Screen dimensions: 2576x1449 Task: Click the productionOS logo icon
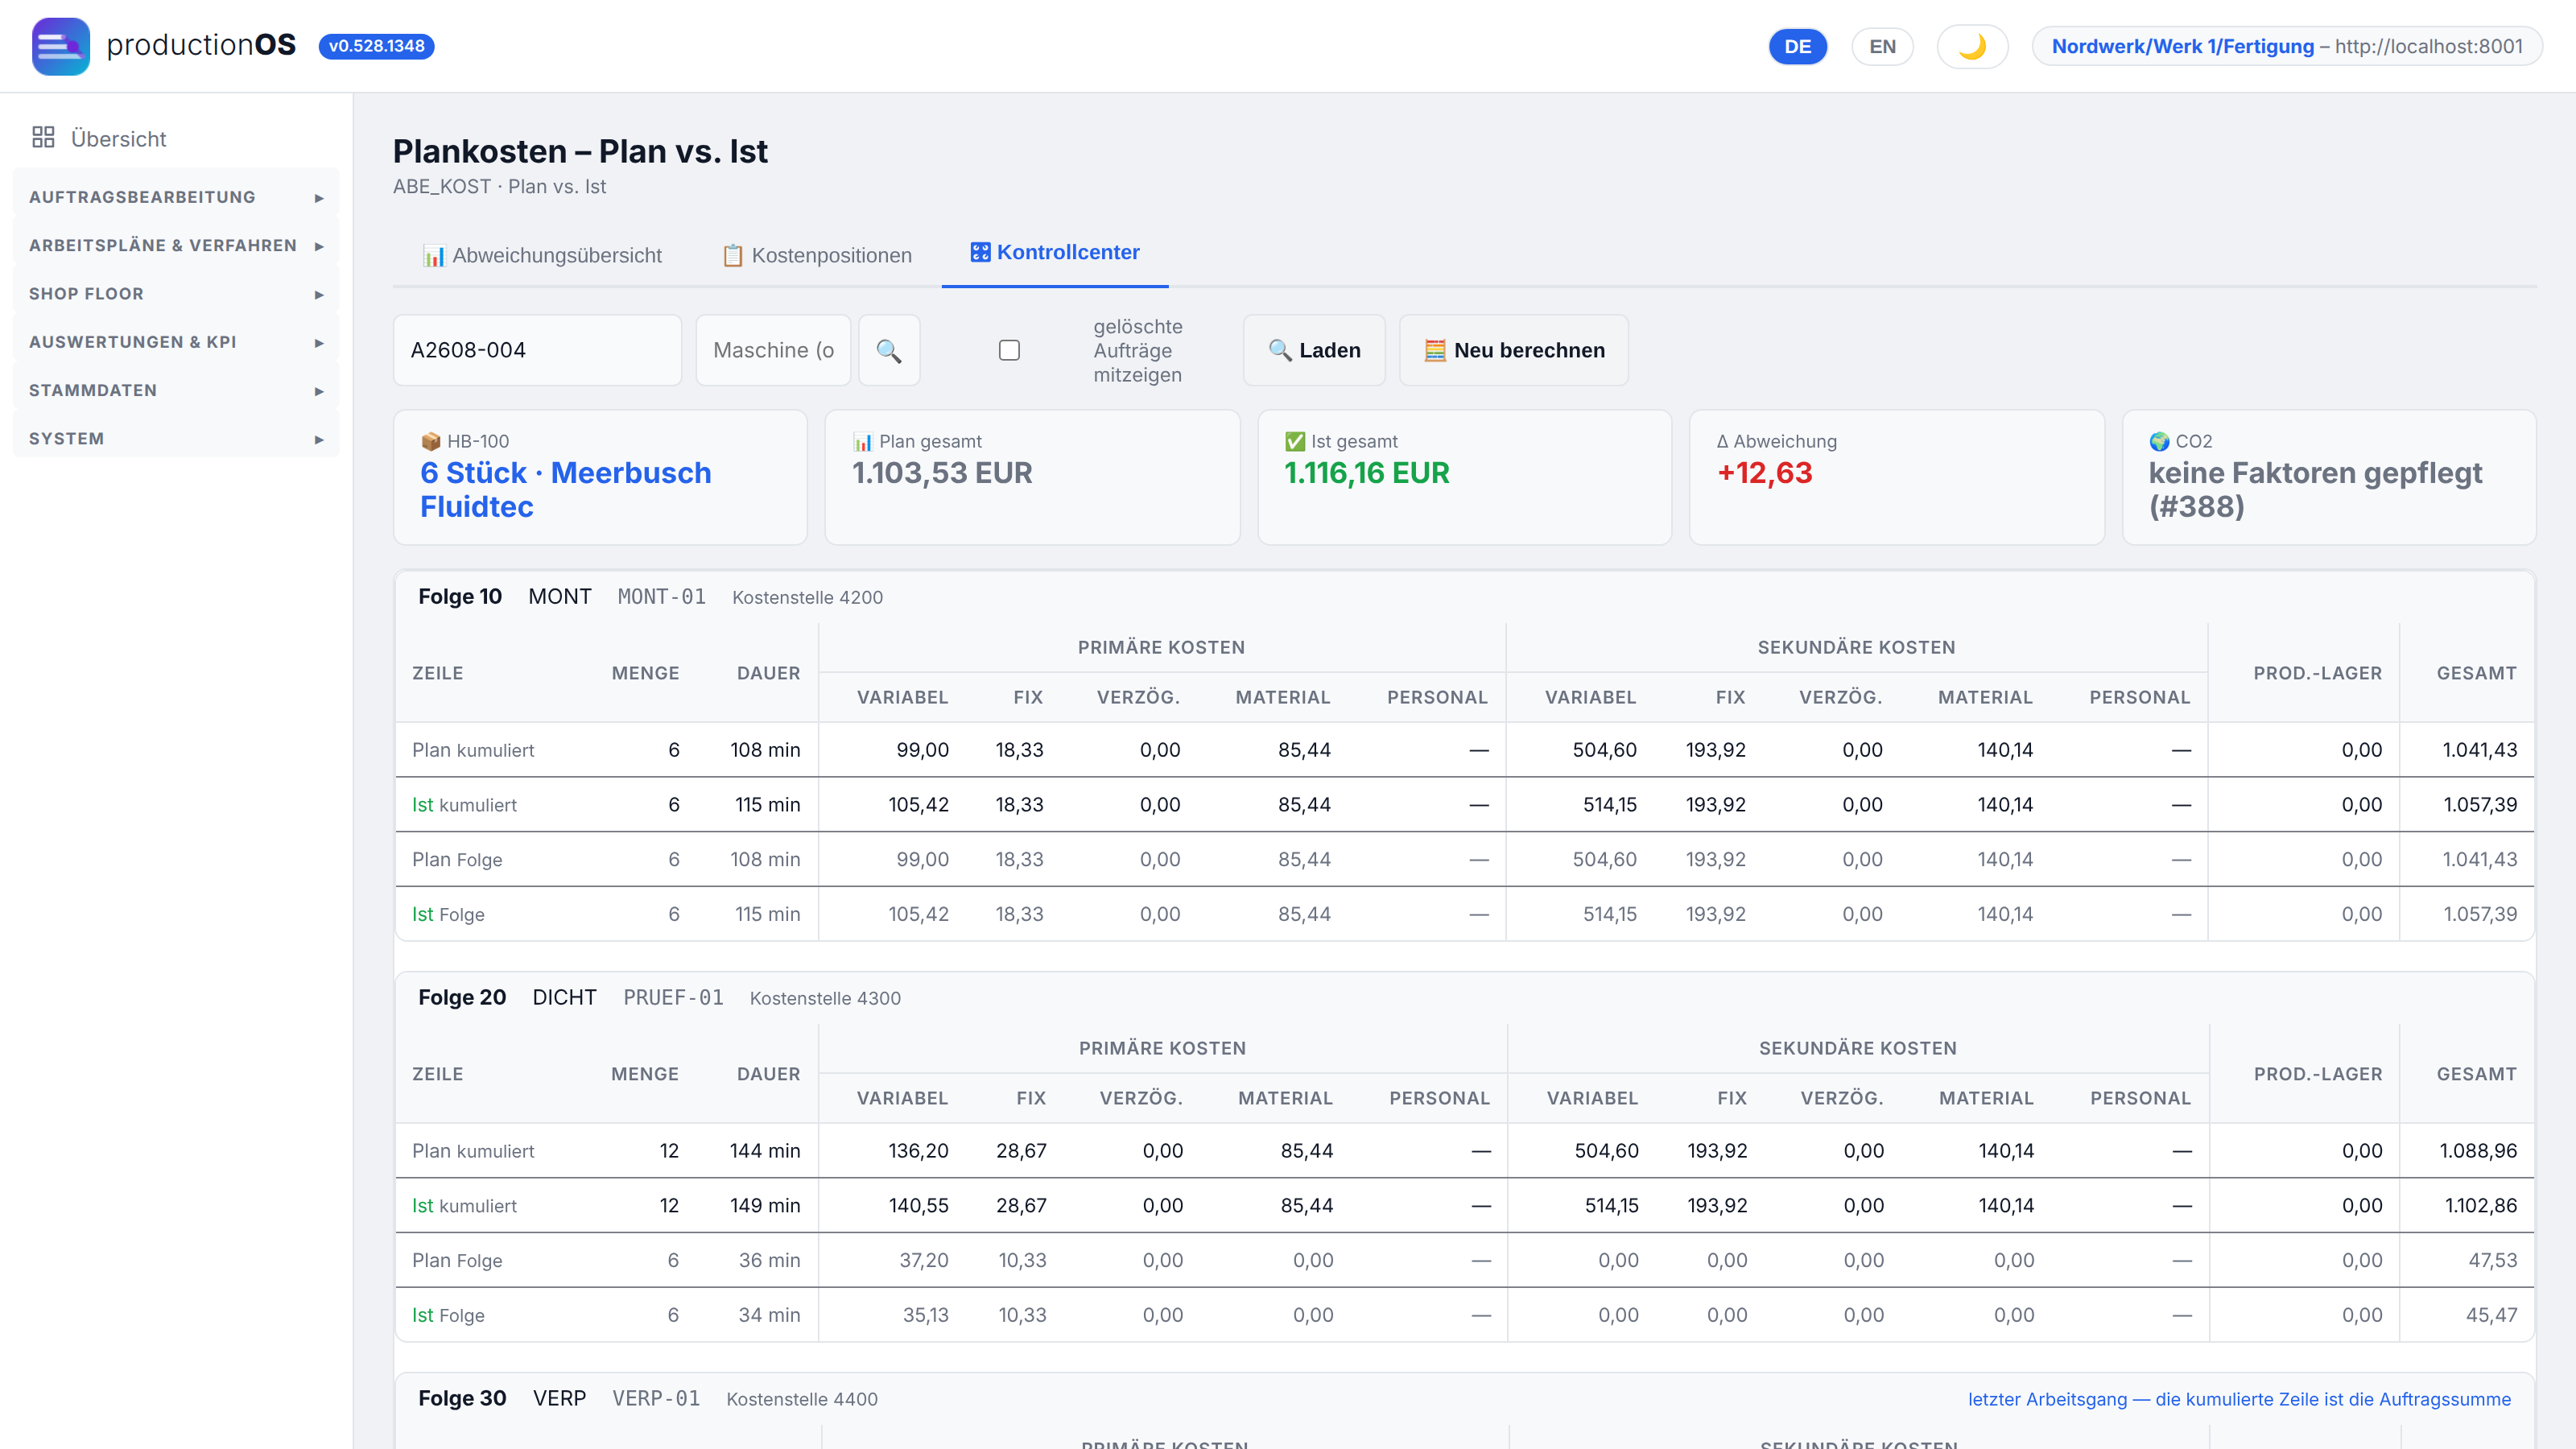[x=60, y=46]
